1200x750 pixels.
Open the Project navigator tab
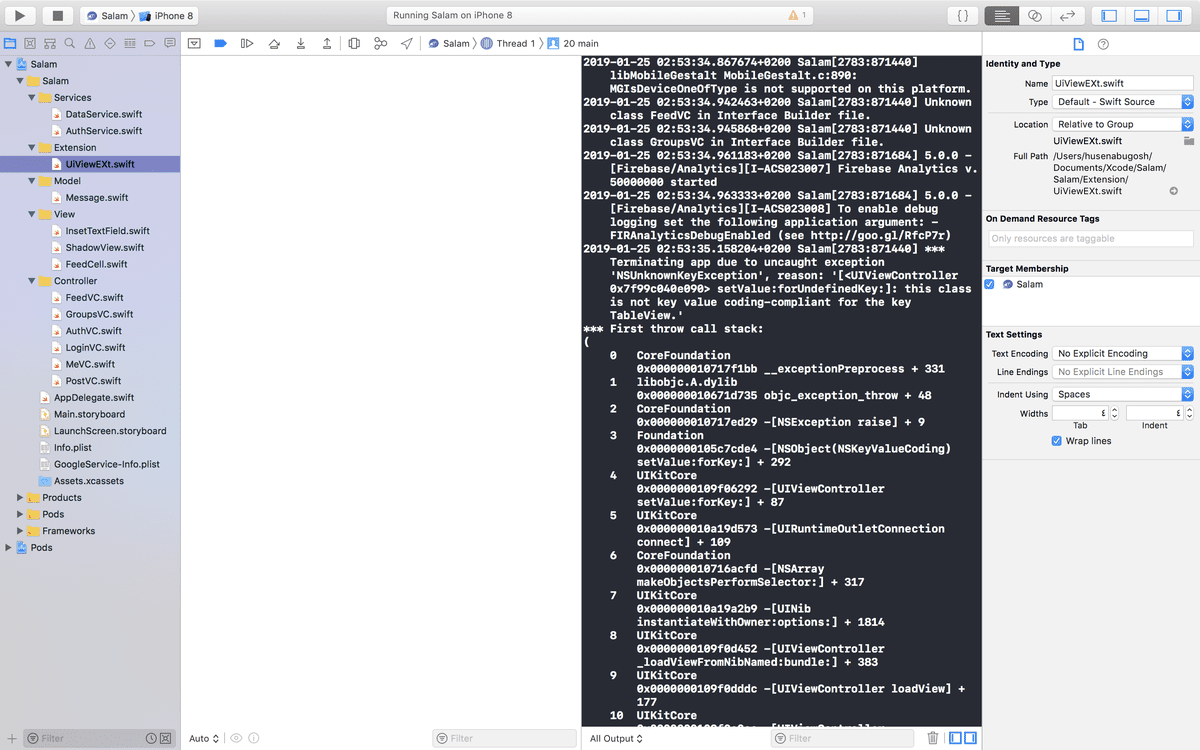click(x=10, y=43)
